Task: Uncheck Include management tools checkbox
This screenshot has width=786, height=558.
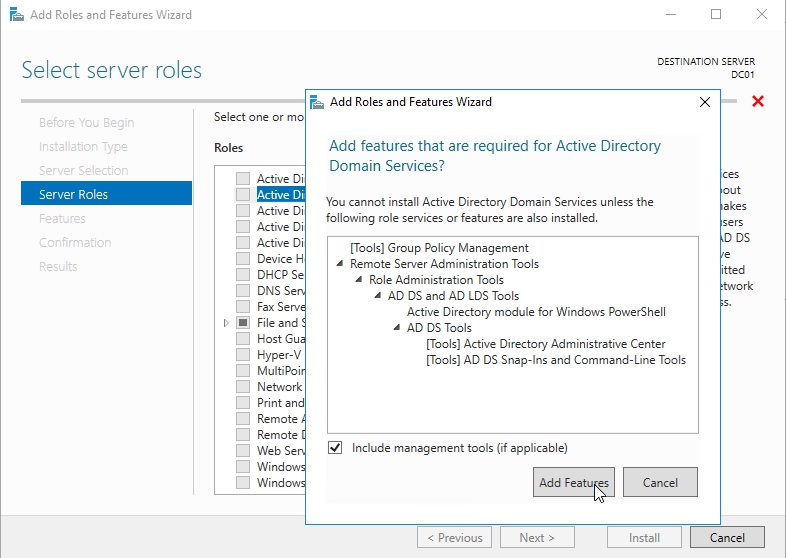Action: [x=335, y=448]
